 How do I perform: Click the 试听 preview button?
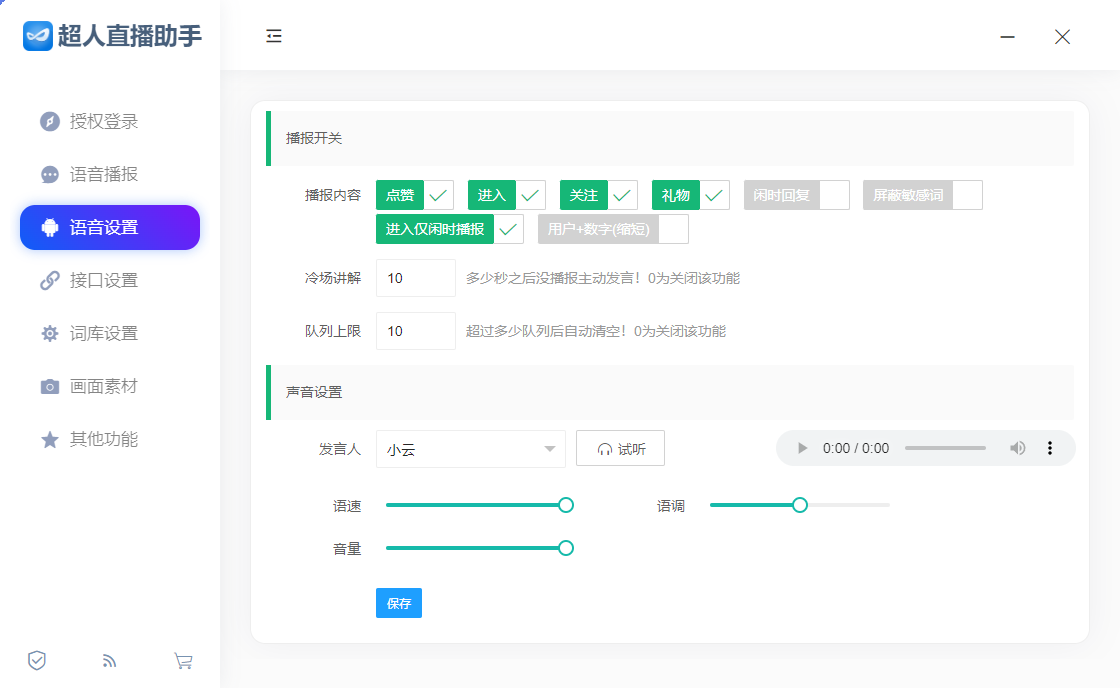click(620, 449)
